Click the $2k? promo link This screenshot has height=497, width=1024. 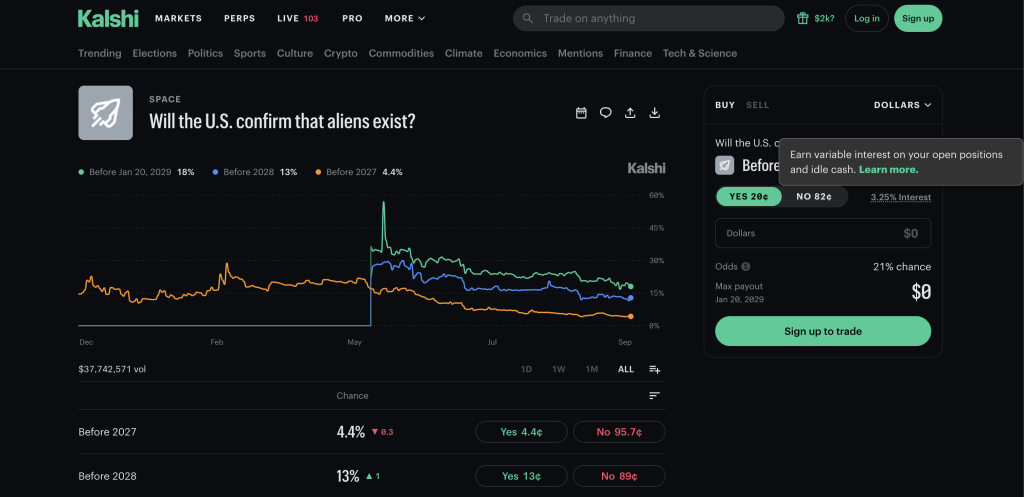click(x=824, y=18)
